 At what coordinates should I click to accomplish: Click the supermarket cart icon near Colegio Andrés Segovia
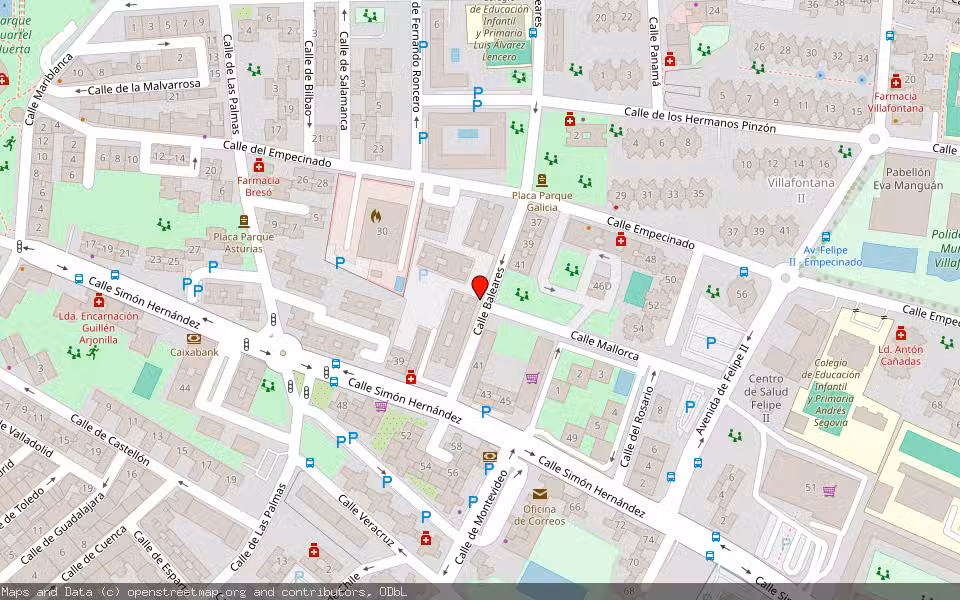coord(828,491)
